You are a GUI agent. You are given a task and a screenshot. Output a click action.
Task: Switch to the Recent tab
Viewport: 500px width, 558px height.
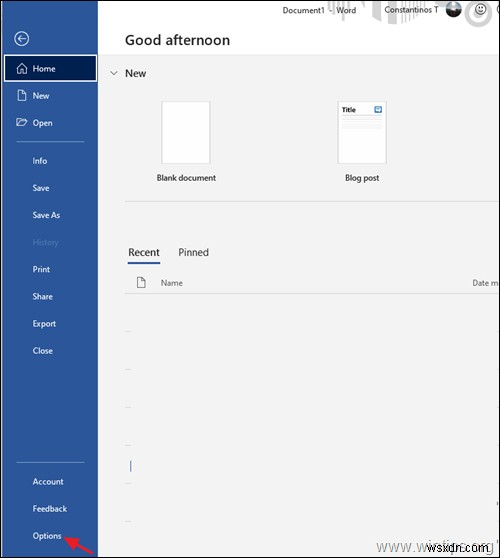[144, 253]
